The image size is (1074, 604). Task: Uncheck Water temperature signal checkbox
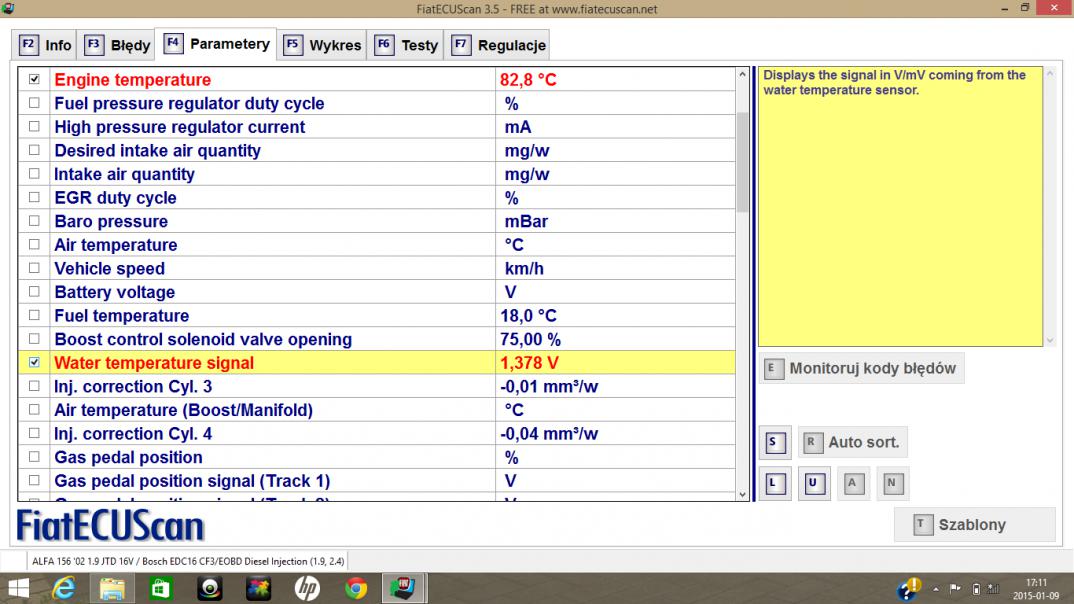[35, 363]
